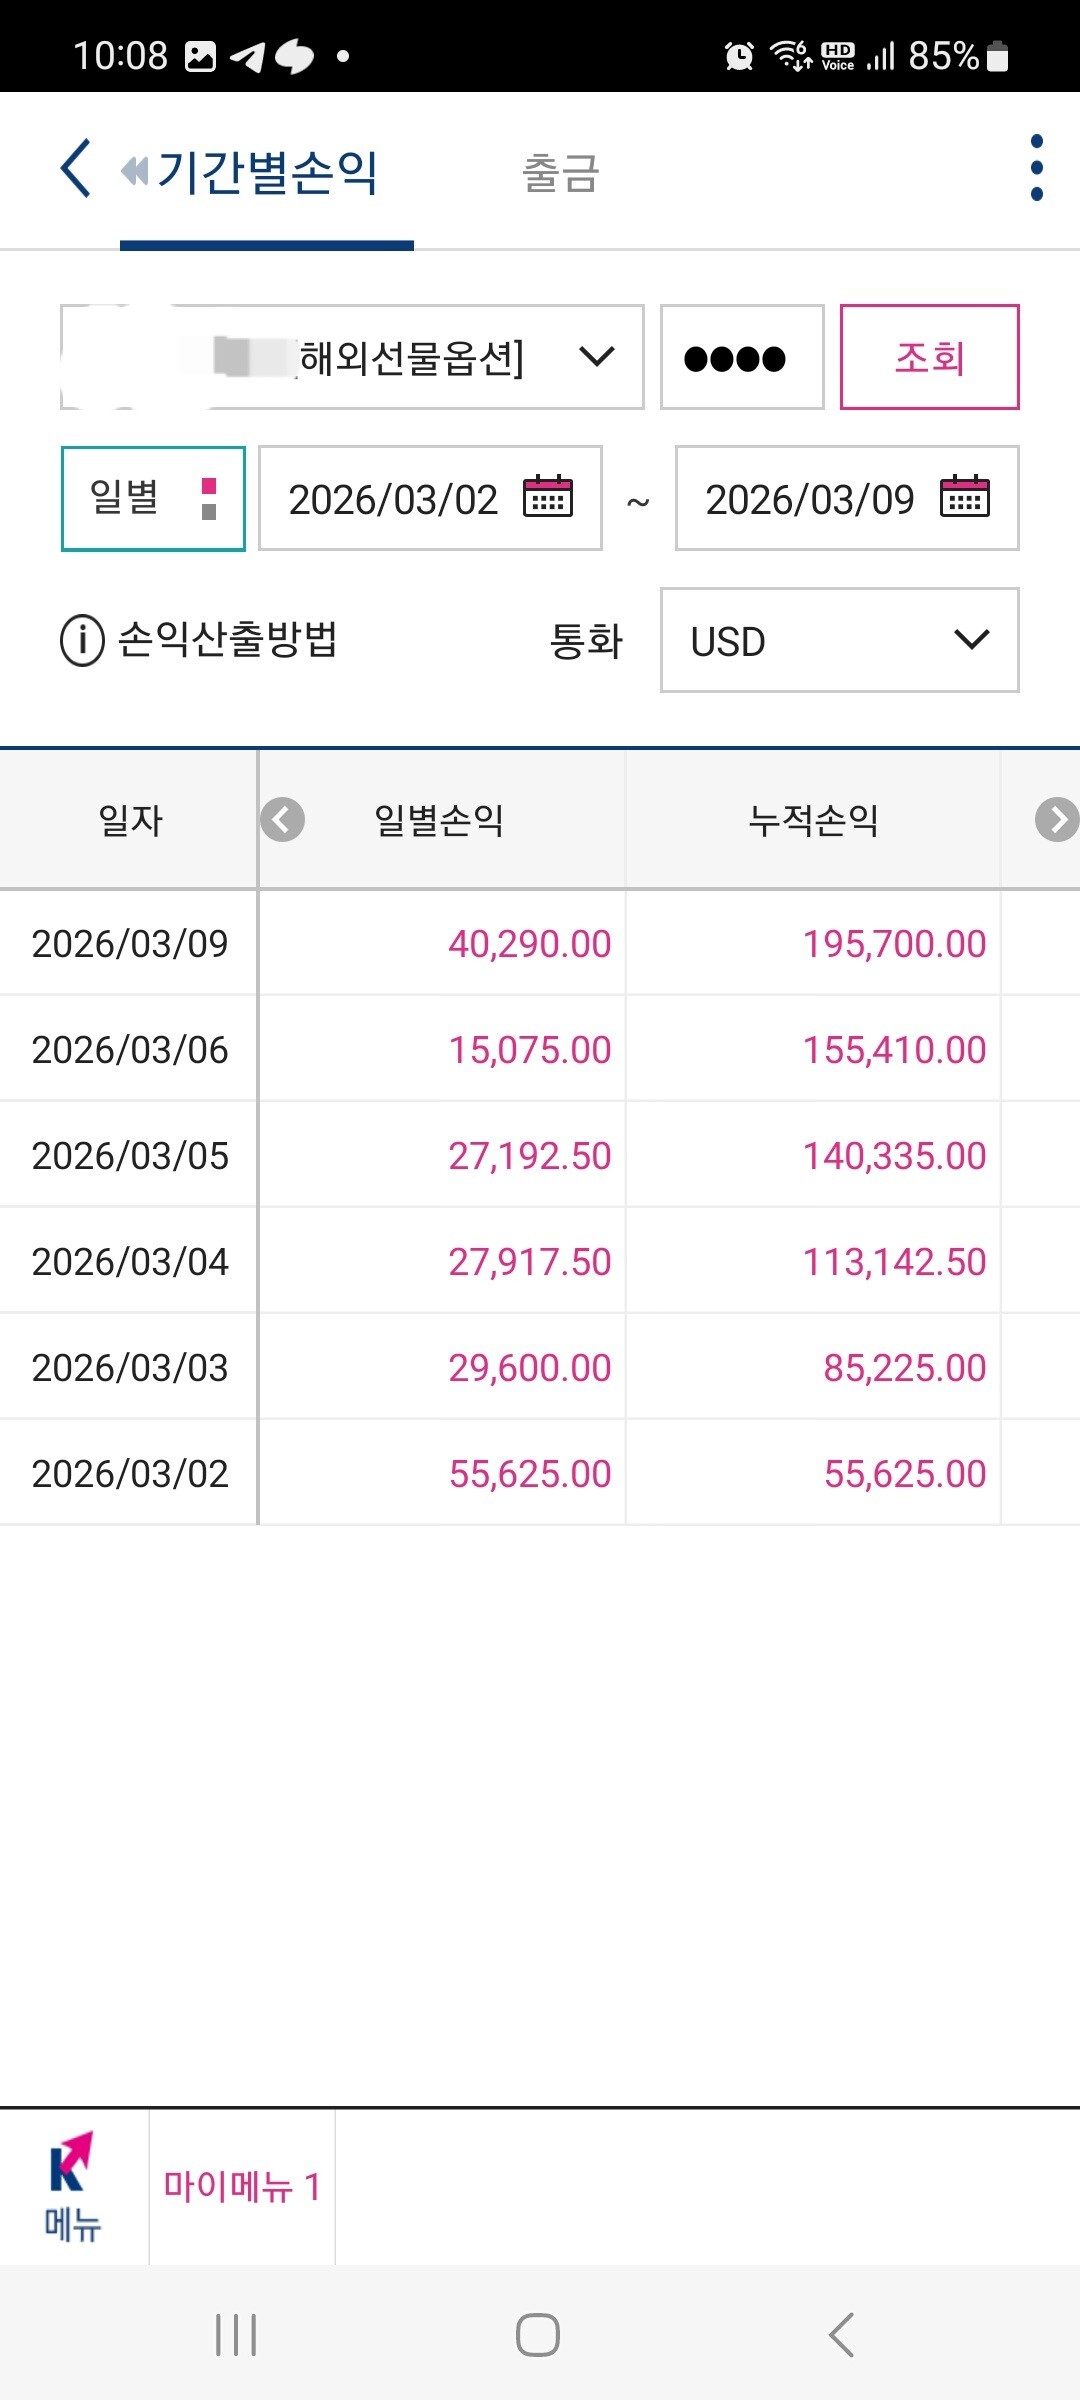Open the USD currency dropdown
Viewport: 1080px width, 2400px height.
click(x=839, y=640)
